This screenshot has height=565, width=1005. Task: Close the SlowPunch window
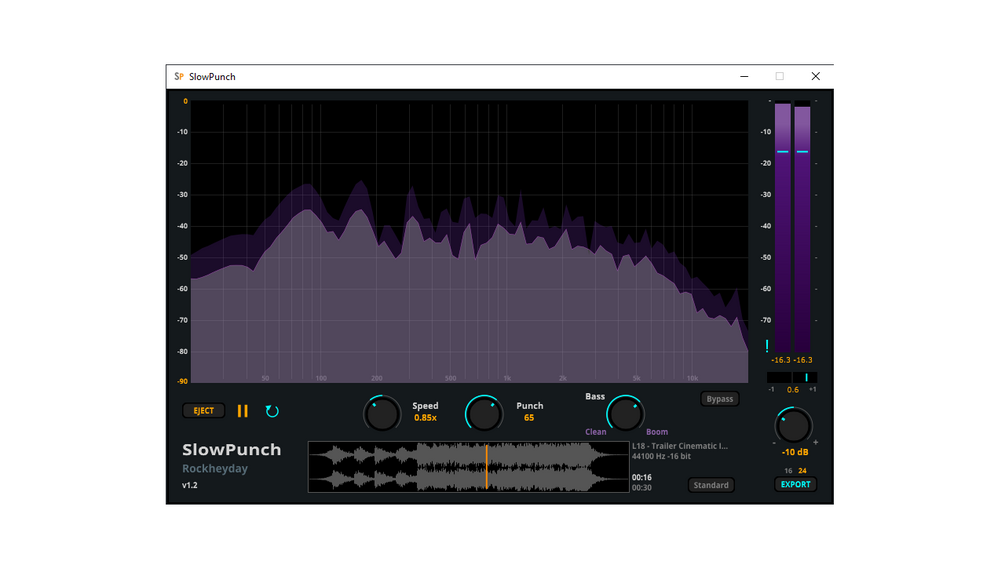pyautogui.click(x=815, y=76)
